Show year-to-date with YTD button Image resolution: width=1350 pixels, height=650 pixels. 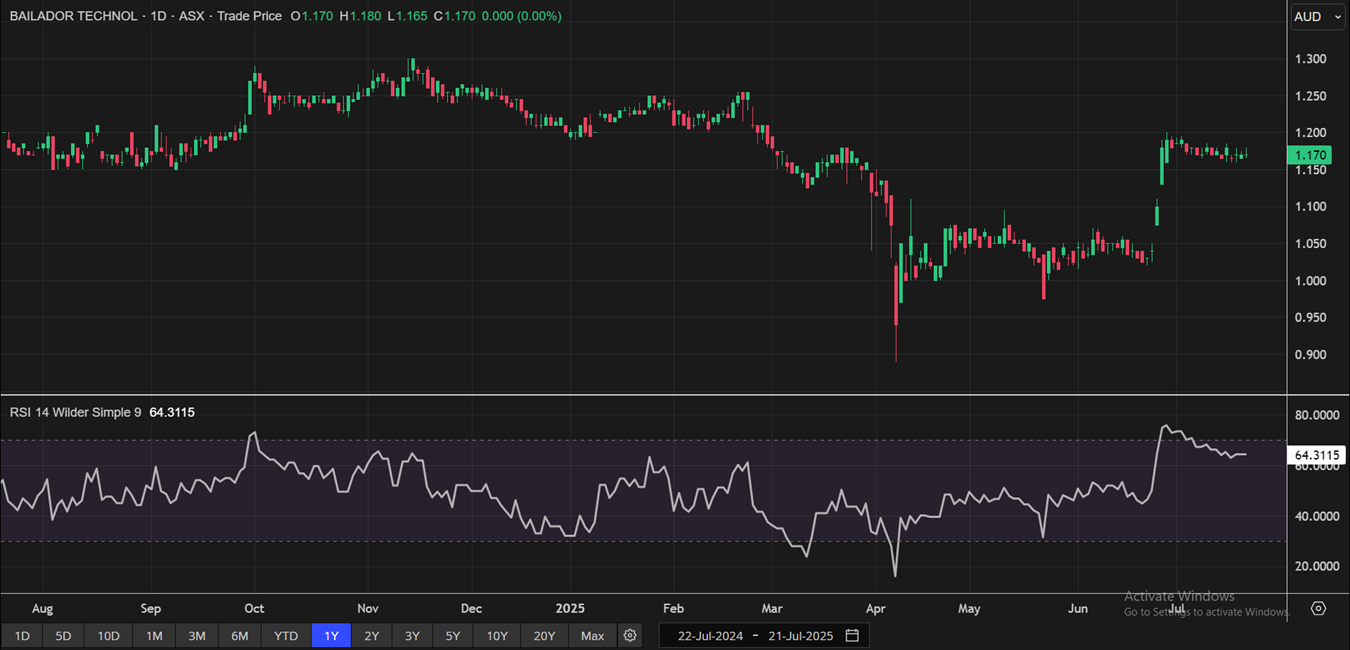pos(286,636)
